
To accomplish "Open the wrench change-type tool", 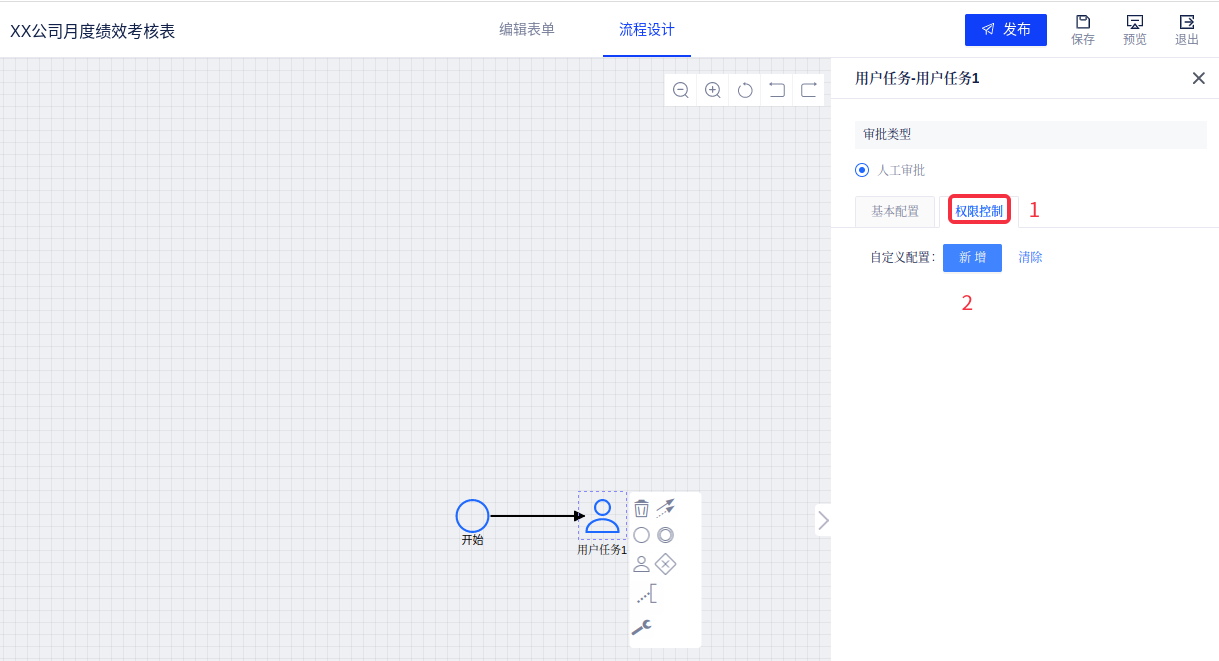I will point(641,627).
